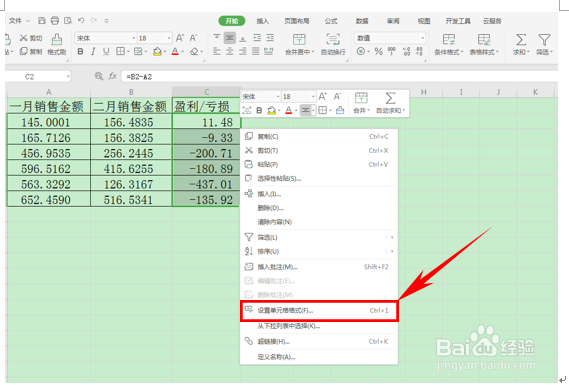
Task: Choose 设置单元格格式(F)... from context menu
Action: (x=319, y=311)
